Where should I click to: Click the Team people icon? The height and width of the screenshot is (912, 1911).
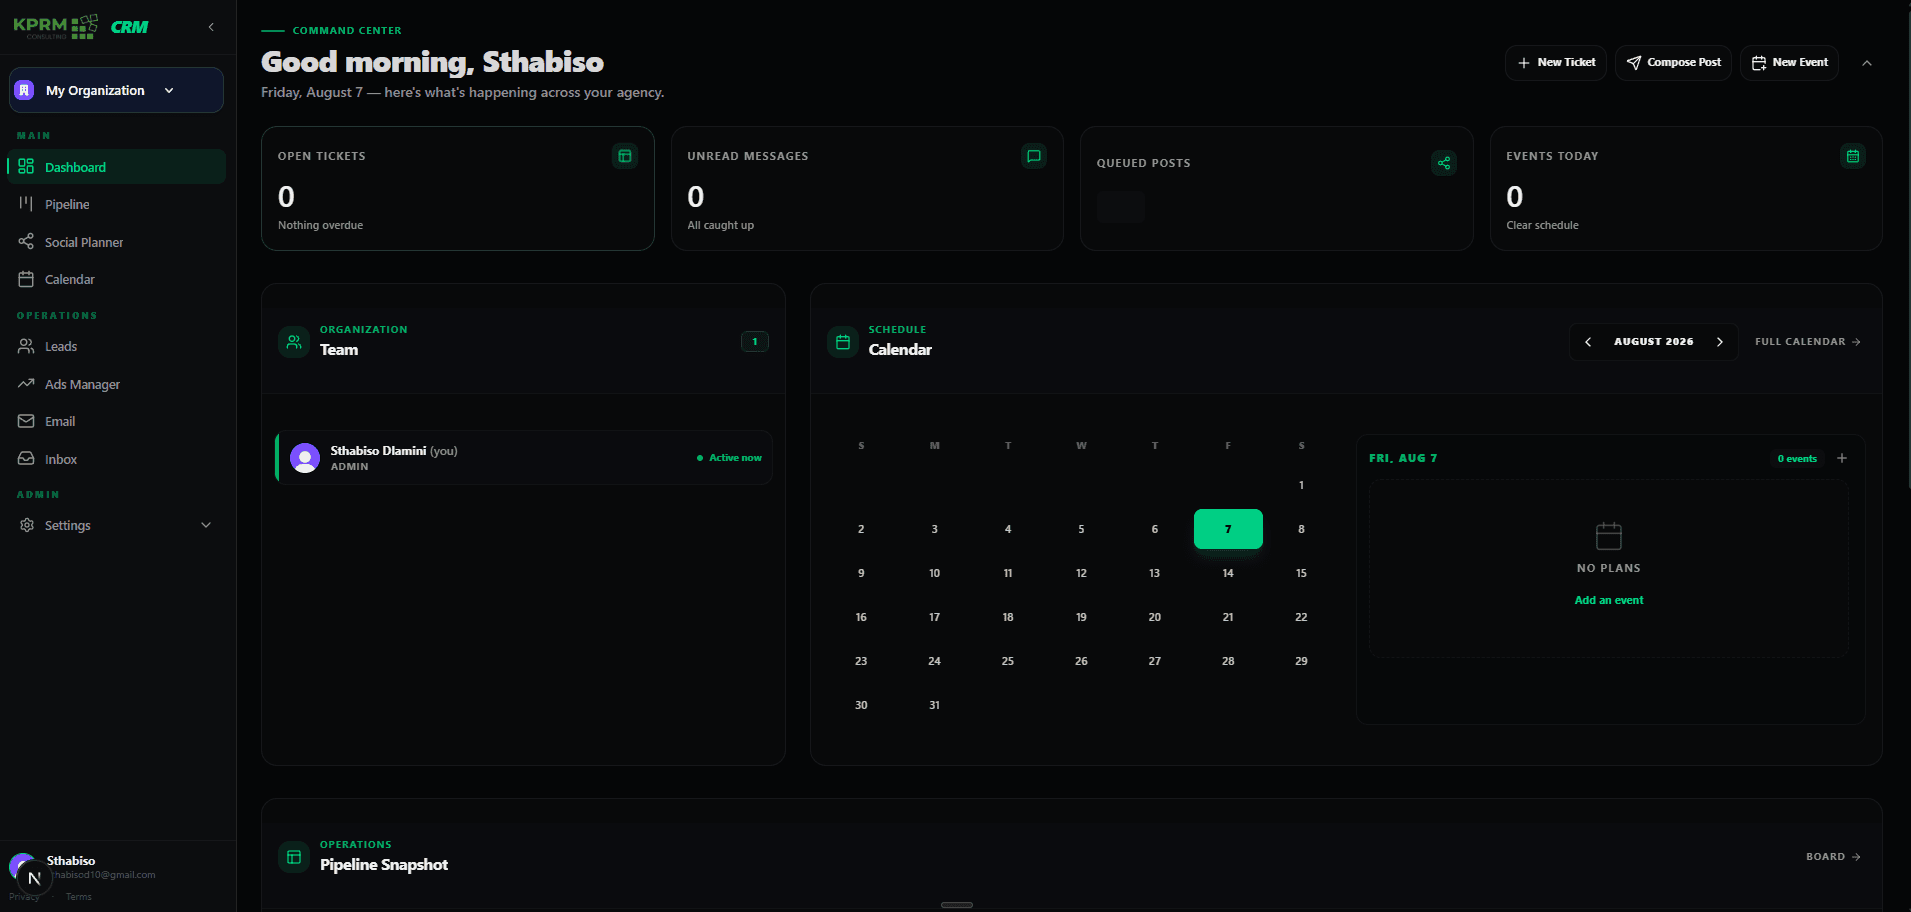pos(294,342)
